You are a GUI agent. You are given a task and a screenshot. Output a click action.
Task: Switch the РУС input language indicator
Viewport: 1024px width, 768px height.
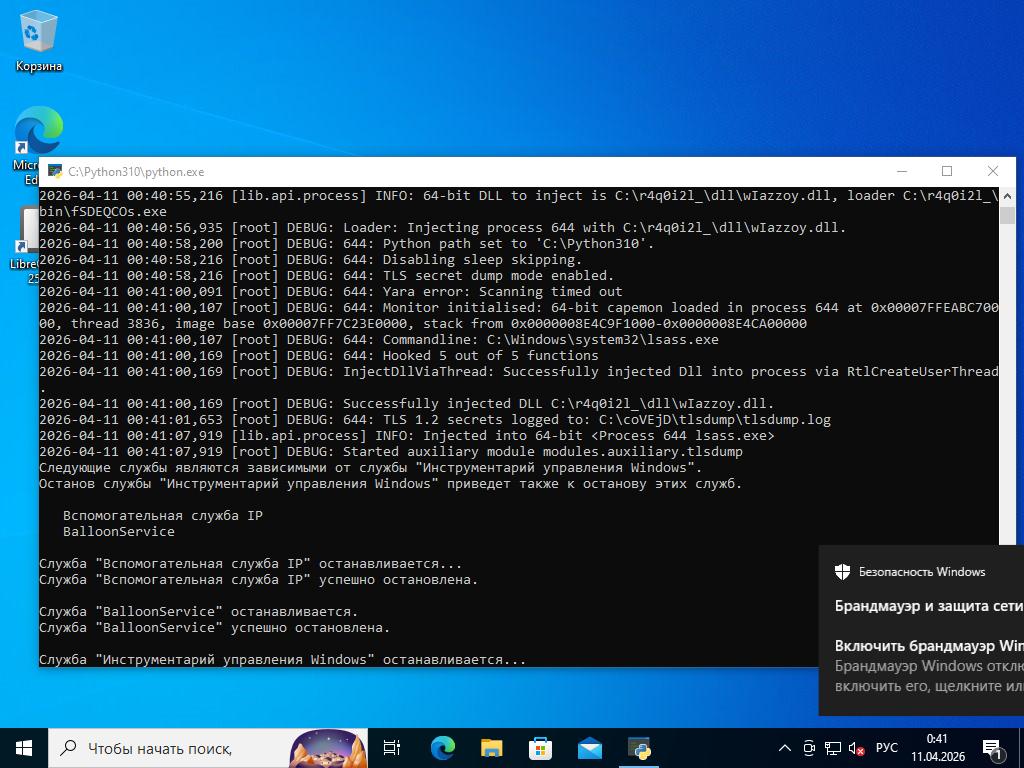[x=886, y=748]
